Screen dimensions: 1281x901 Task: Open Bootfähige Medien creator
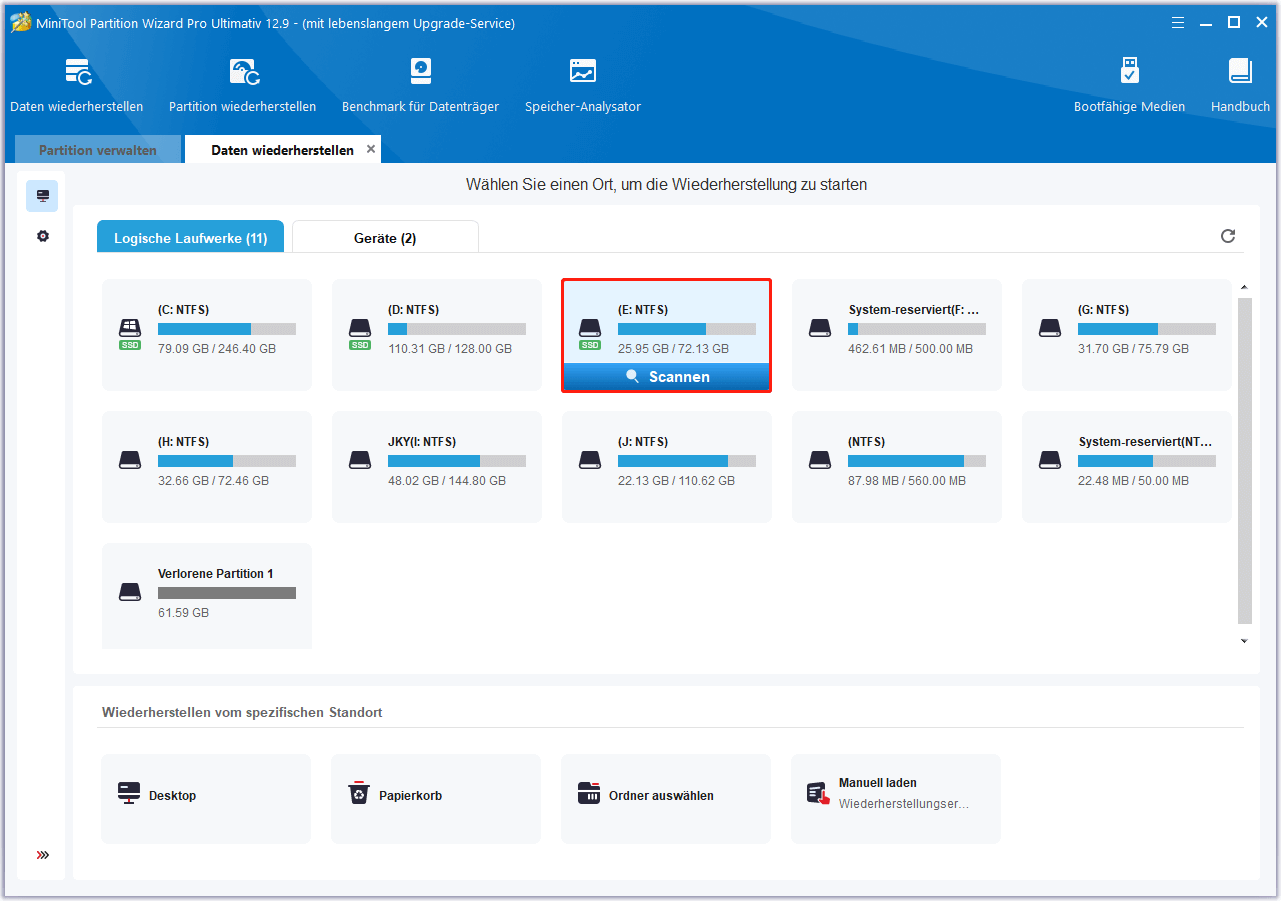(x=1129, y=85)
